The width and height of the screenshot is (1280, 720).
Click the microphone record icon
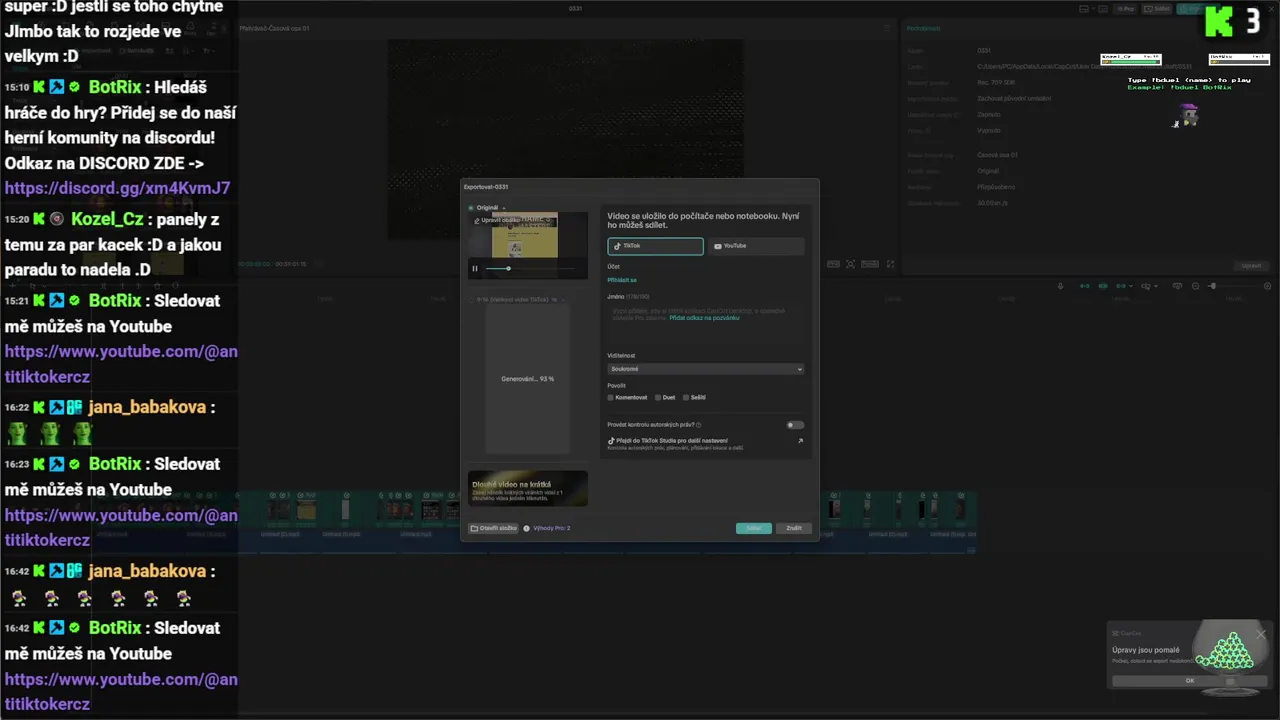coord(1060,286)
